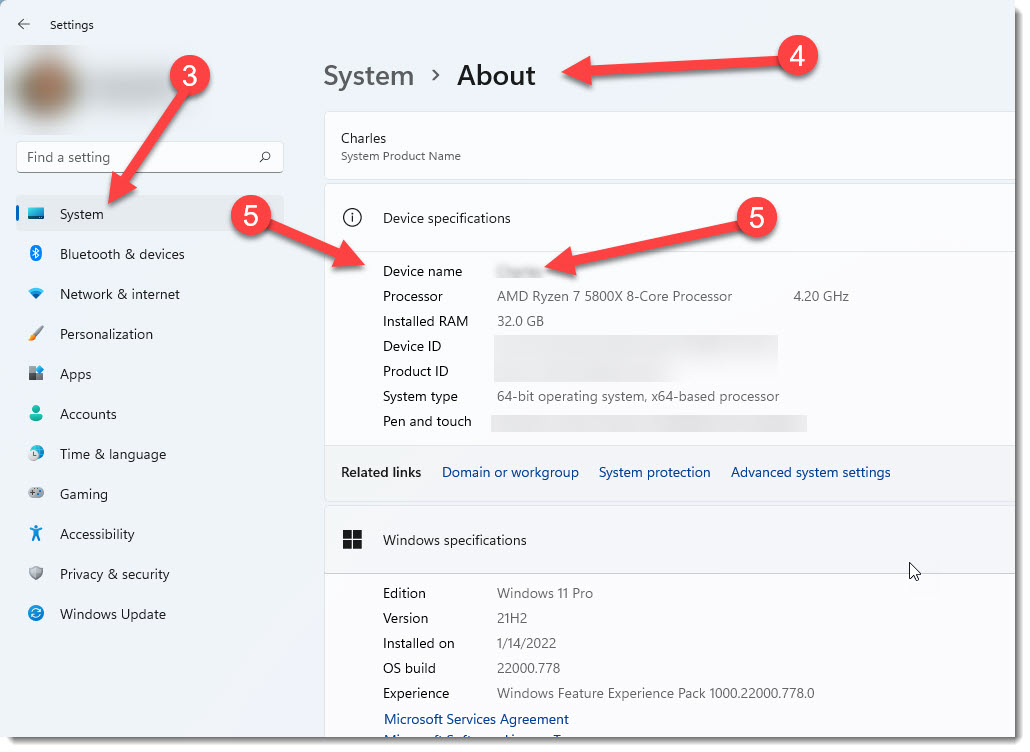The height and width of the screenshot is (752, 1030).
Task: Open Privacy & security settings
Action: click(114, 574)
